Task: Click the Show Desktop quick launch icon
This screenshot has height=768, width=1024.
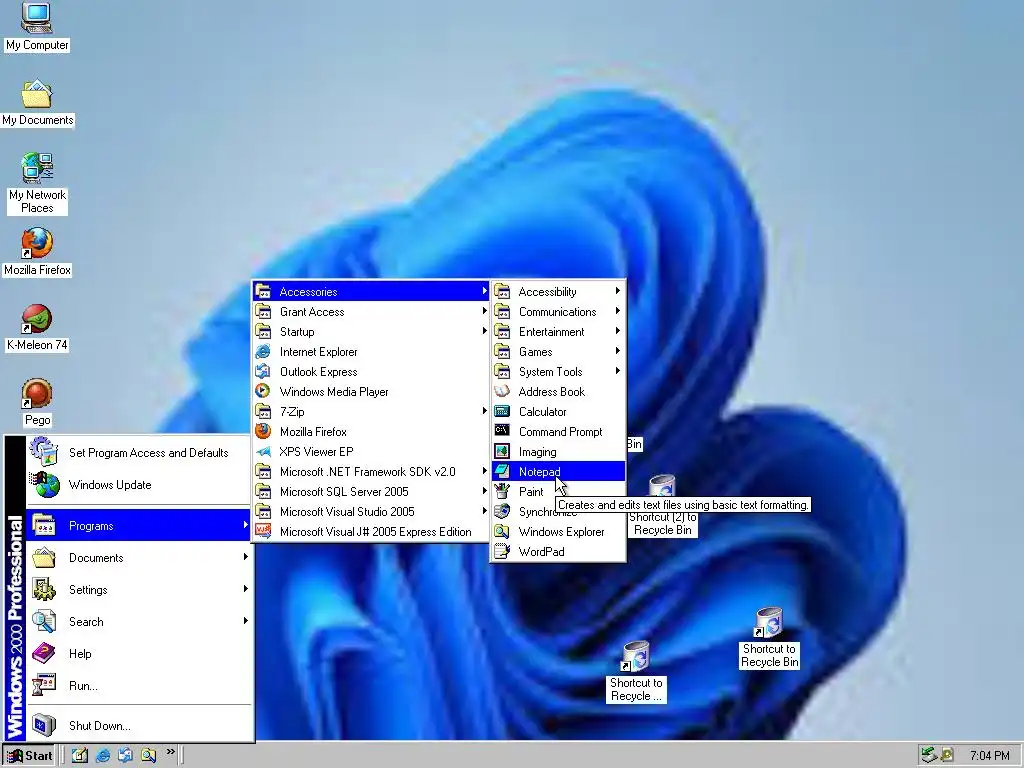Action: (x=80, y=755)
